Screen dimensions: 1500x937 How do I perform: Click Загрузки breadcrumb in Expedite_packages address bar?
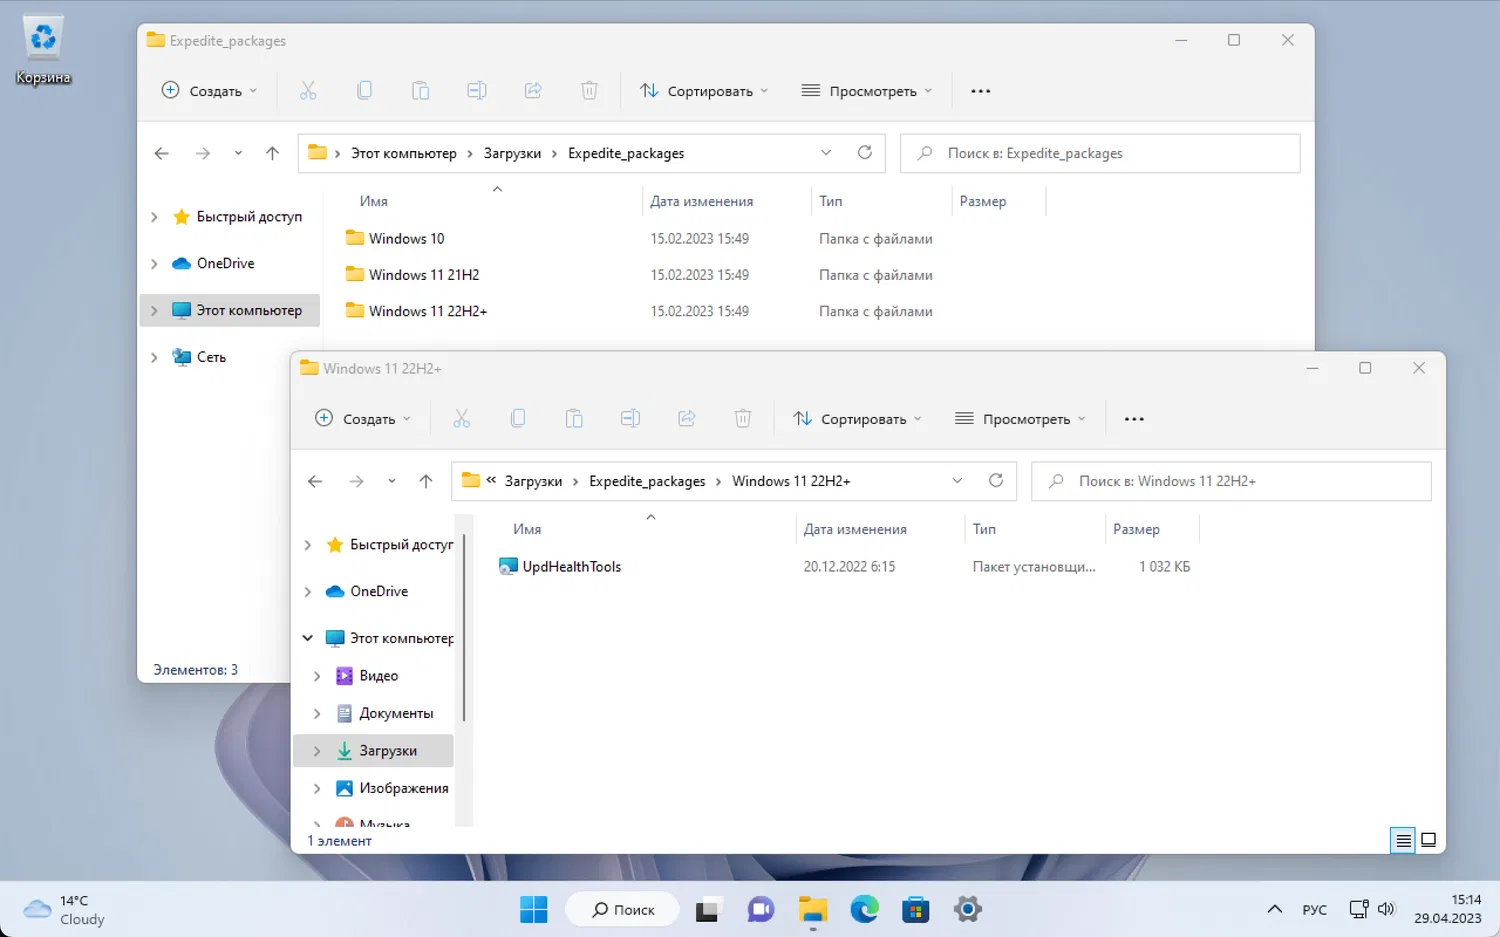point(512,153)
